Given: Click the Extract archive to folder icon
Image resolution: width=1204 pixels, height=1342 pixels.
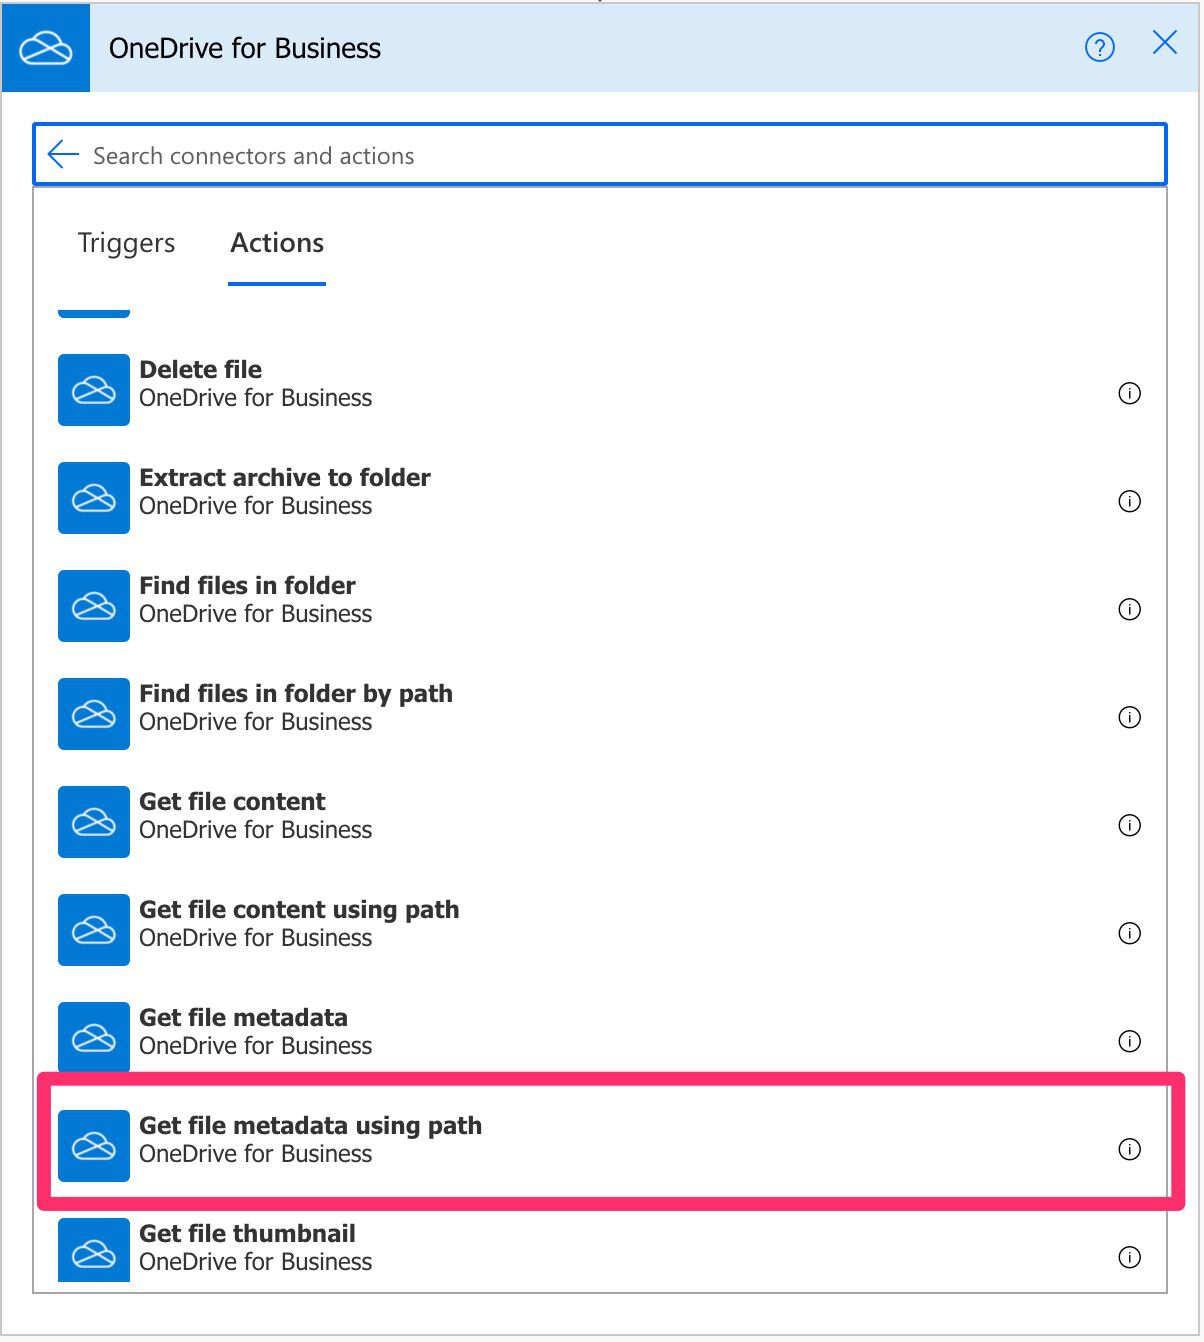Looking at the screenshot, I should tap(93, 497).
